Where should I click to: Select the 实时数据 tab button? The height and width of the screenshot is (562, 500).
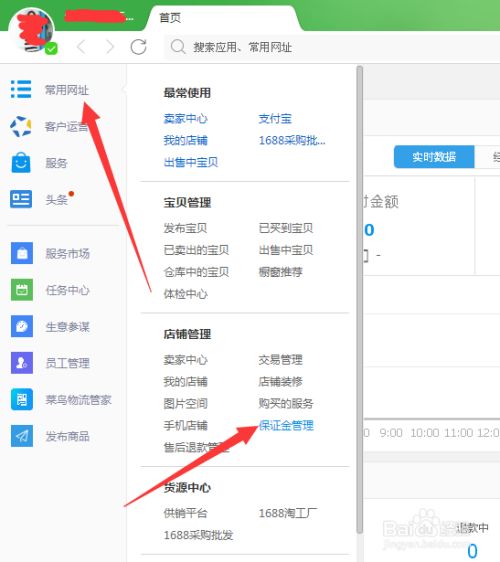click(434, 157)
